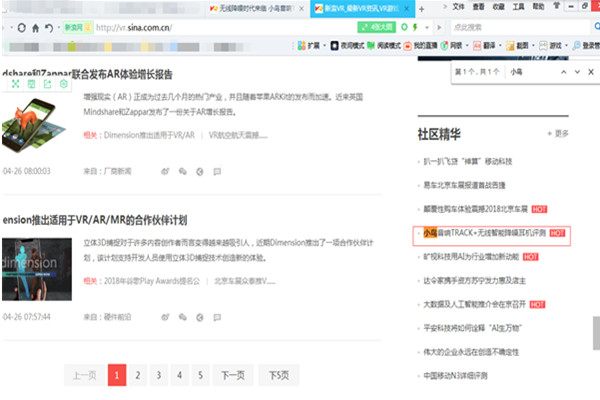Click the Weibo share icon on first article
This screenshot has height=400, width=600.
[166, 171]
